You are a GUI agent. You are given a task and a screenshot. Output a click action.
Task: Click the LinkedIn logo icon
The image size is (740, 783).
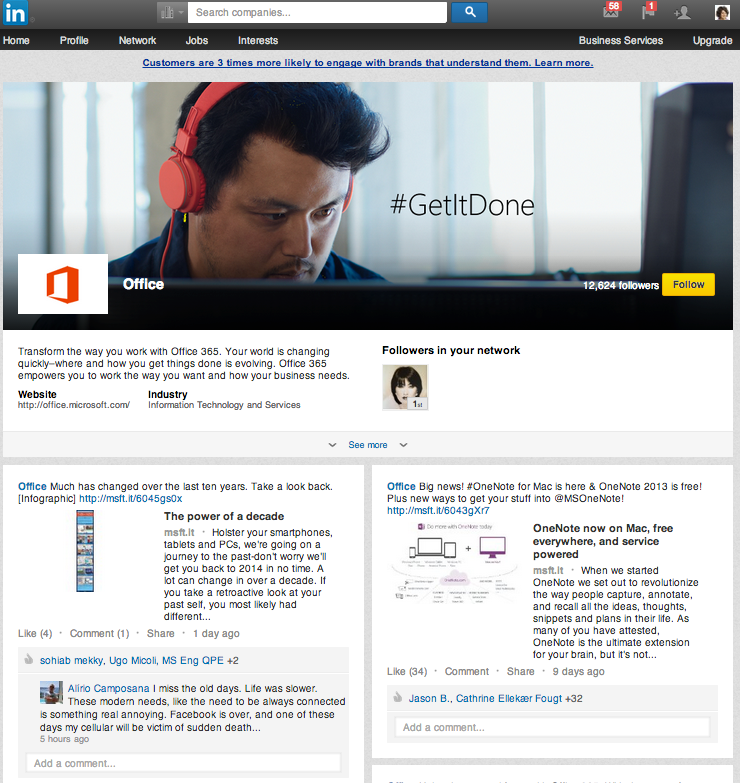point(15,13)
